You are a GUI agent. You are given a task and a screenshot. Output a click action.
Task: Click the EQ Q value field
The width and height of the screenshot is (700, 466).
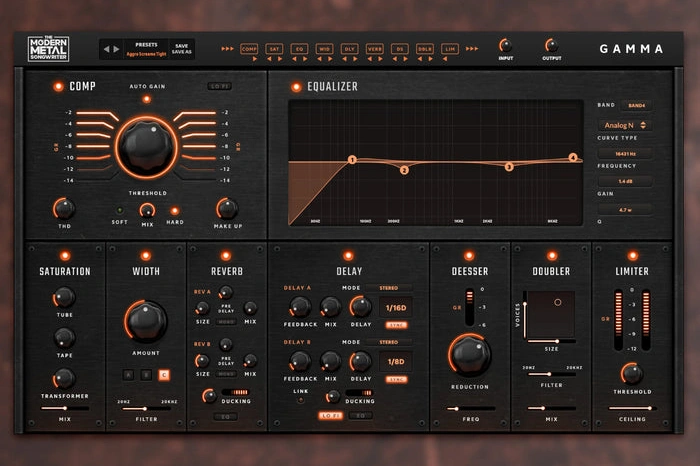(625, 209)
